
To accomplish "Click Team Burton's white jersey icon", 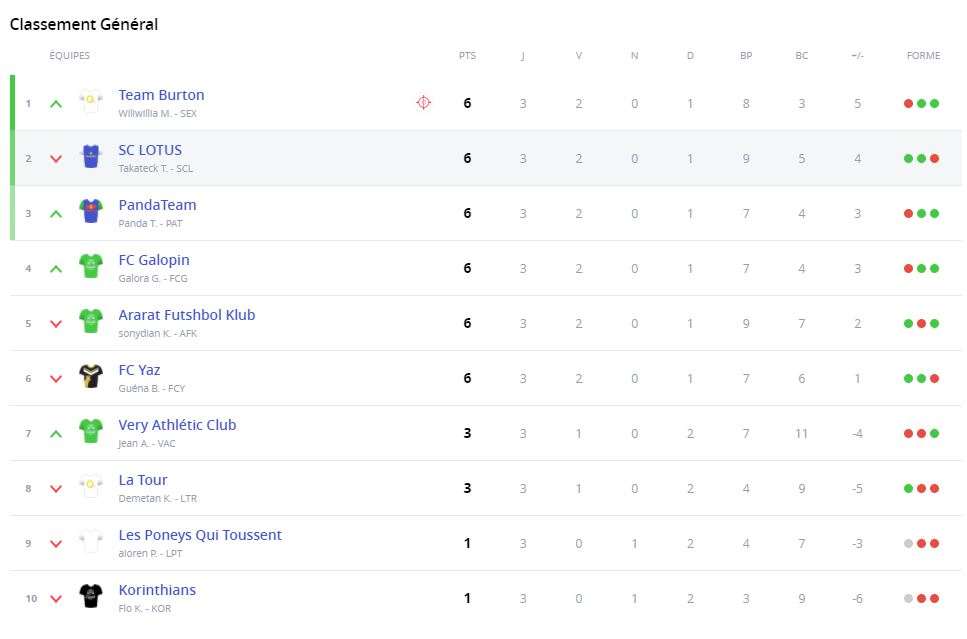I will (x=91, y=102).
